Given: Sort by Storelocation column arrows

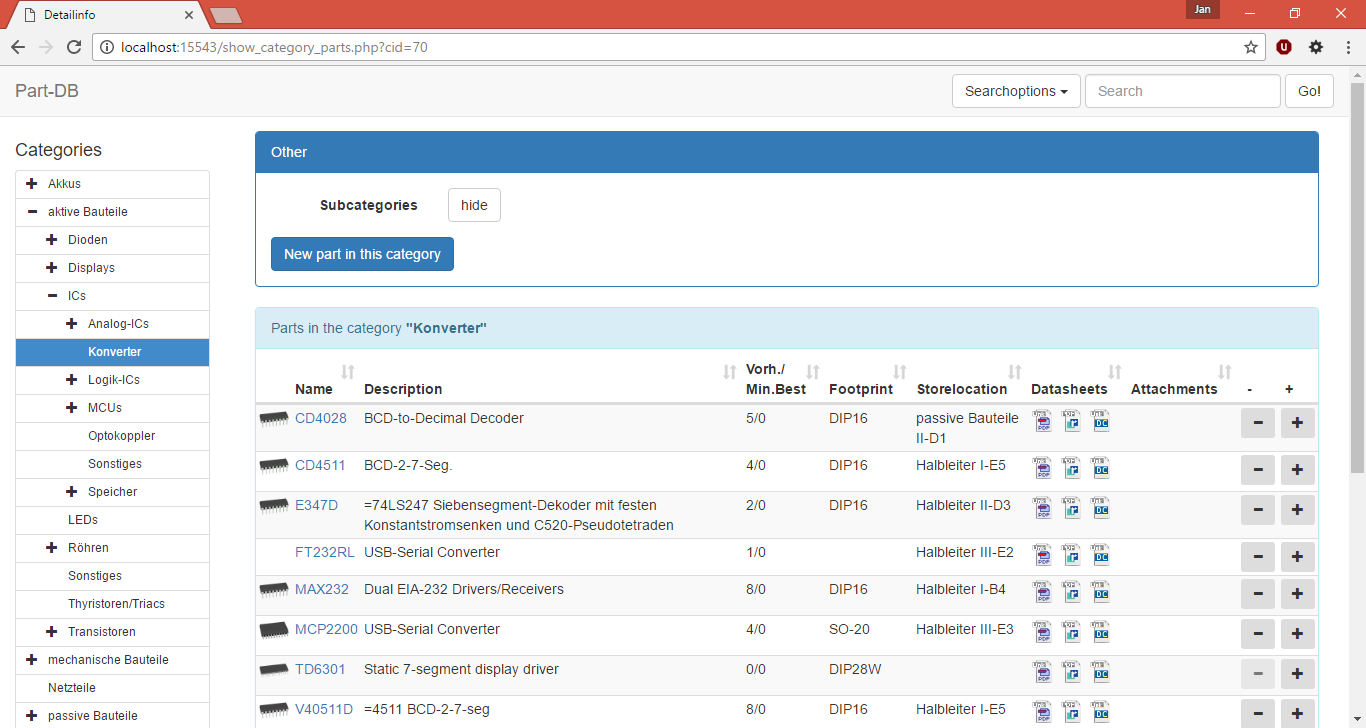Looking at the screenshot, I should click(1014, 372).
